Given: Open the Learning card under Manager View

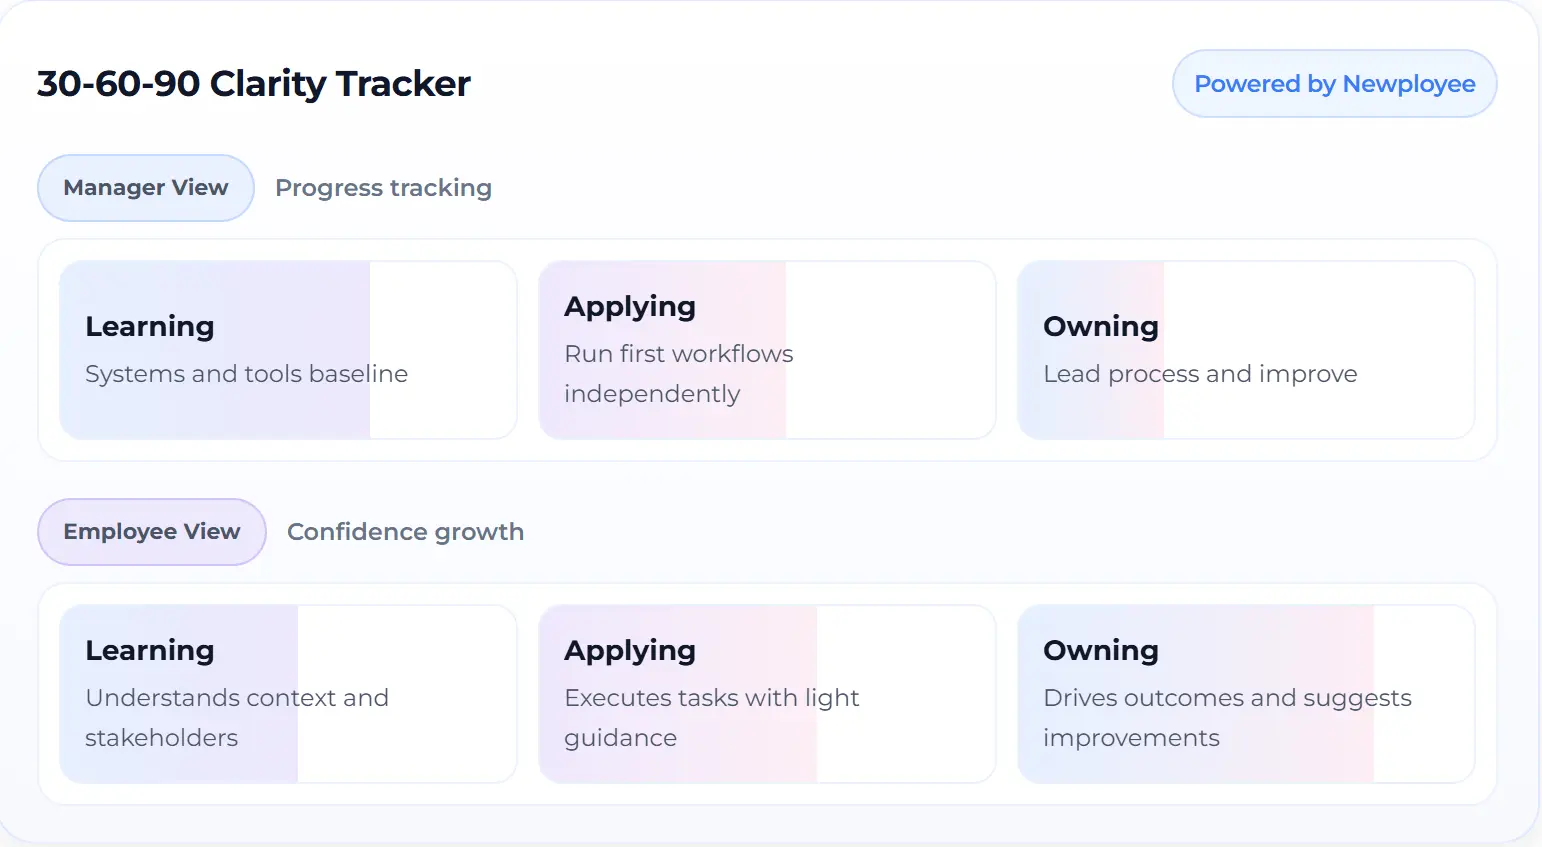Looking at the screenshot, I should pyautogui.click(x=287, y=350).
